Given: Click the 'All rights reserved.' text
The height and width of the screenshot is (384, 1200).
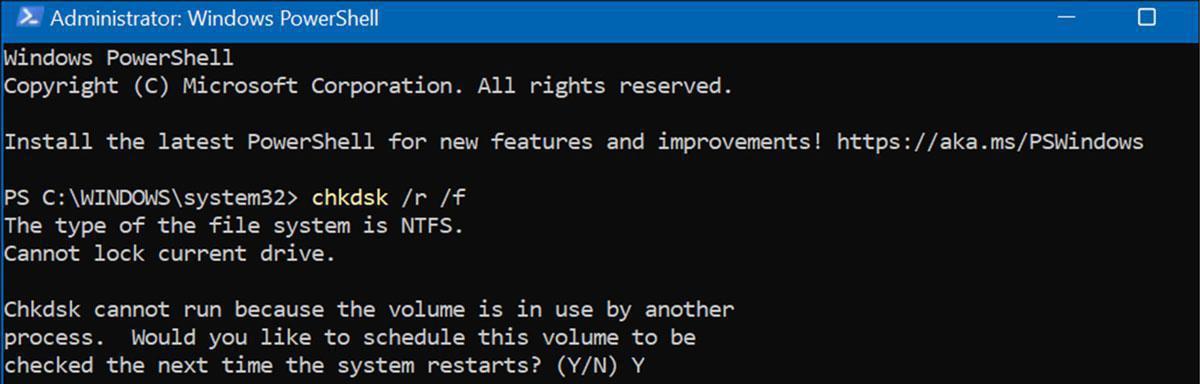Looking at the screenshot, I should tap(605, 86).
